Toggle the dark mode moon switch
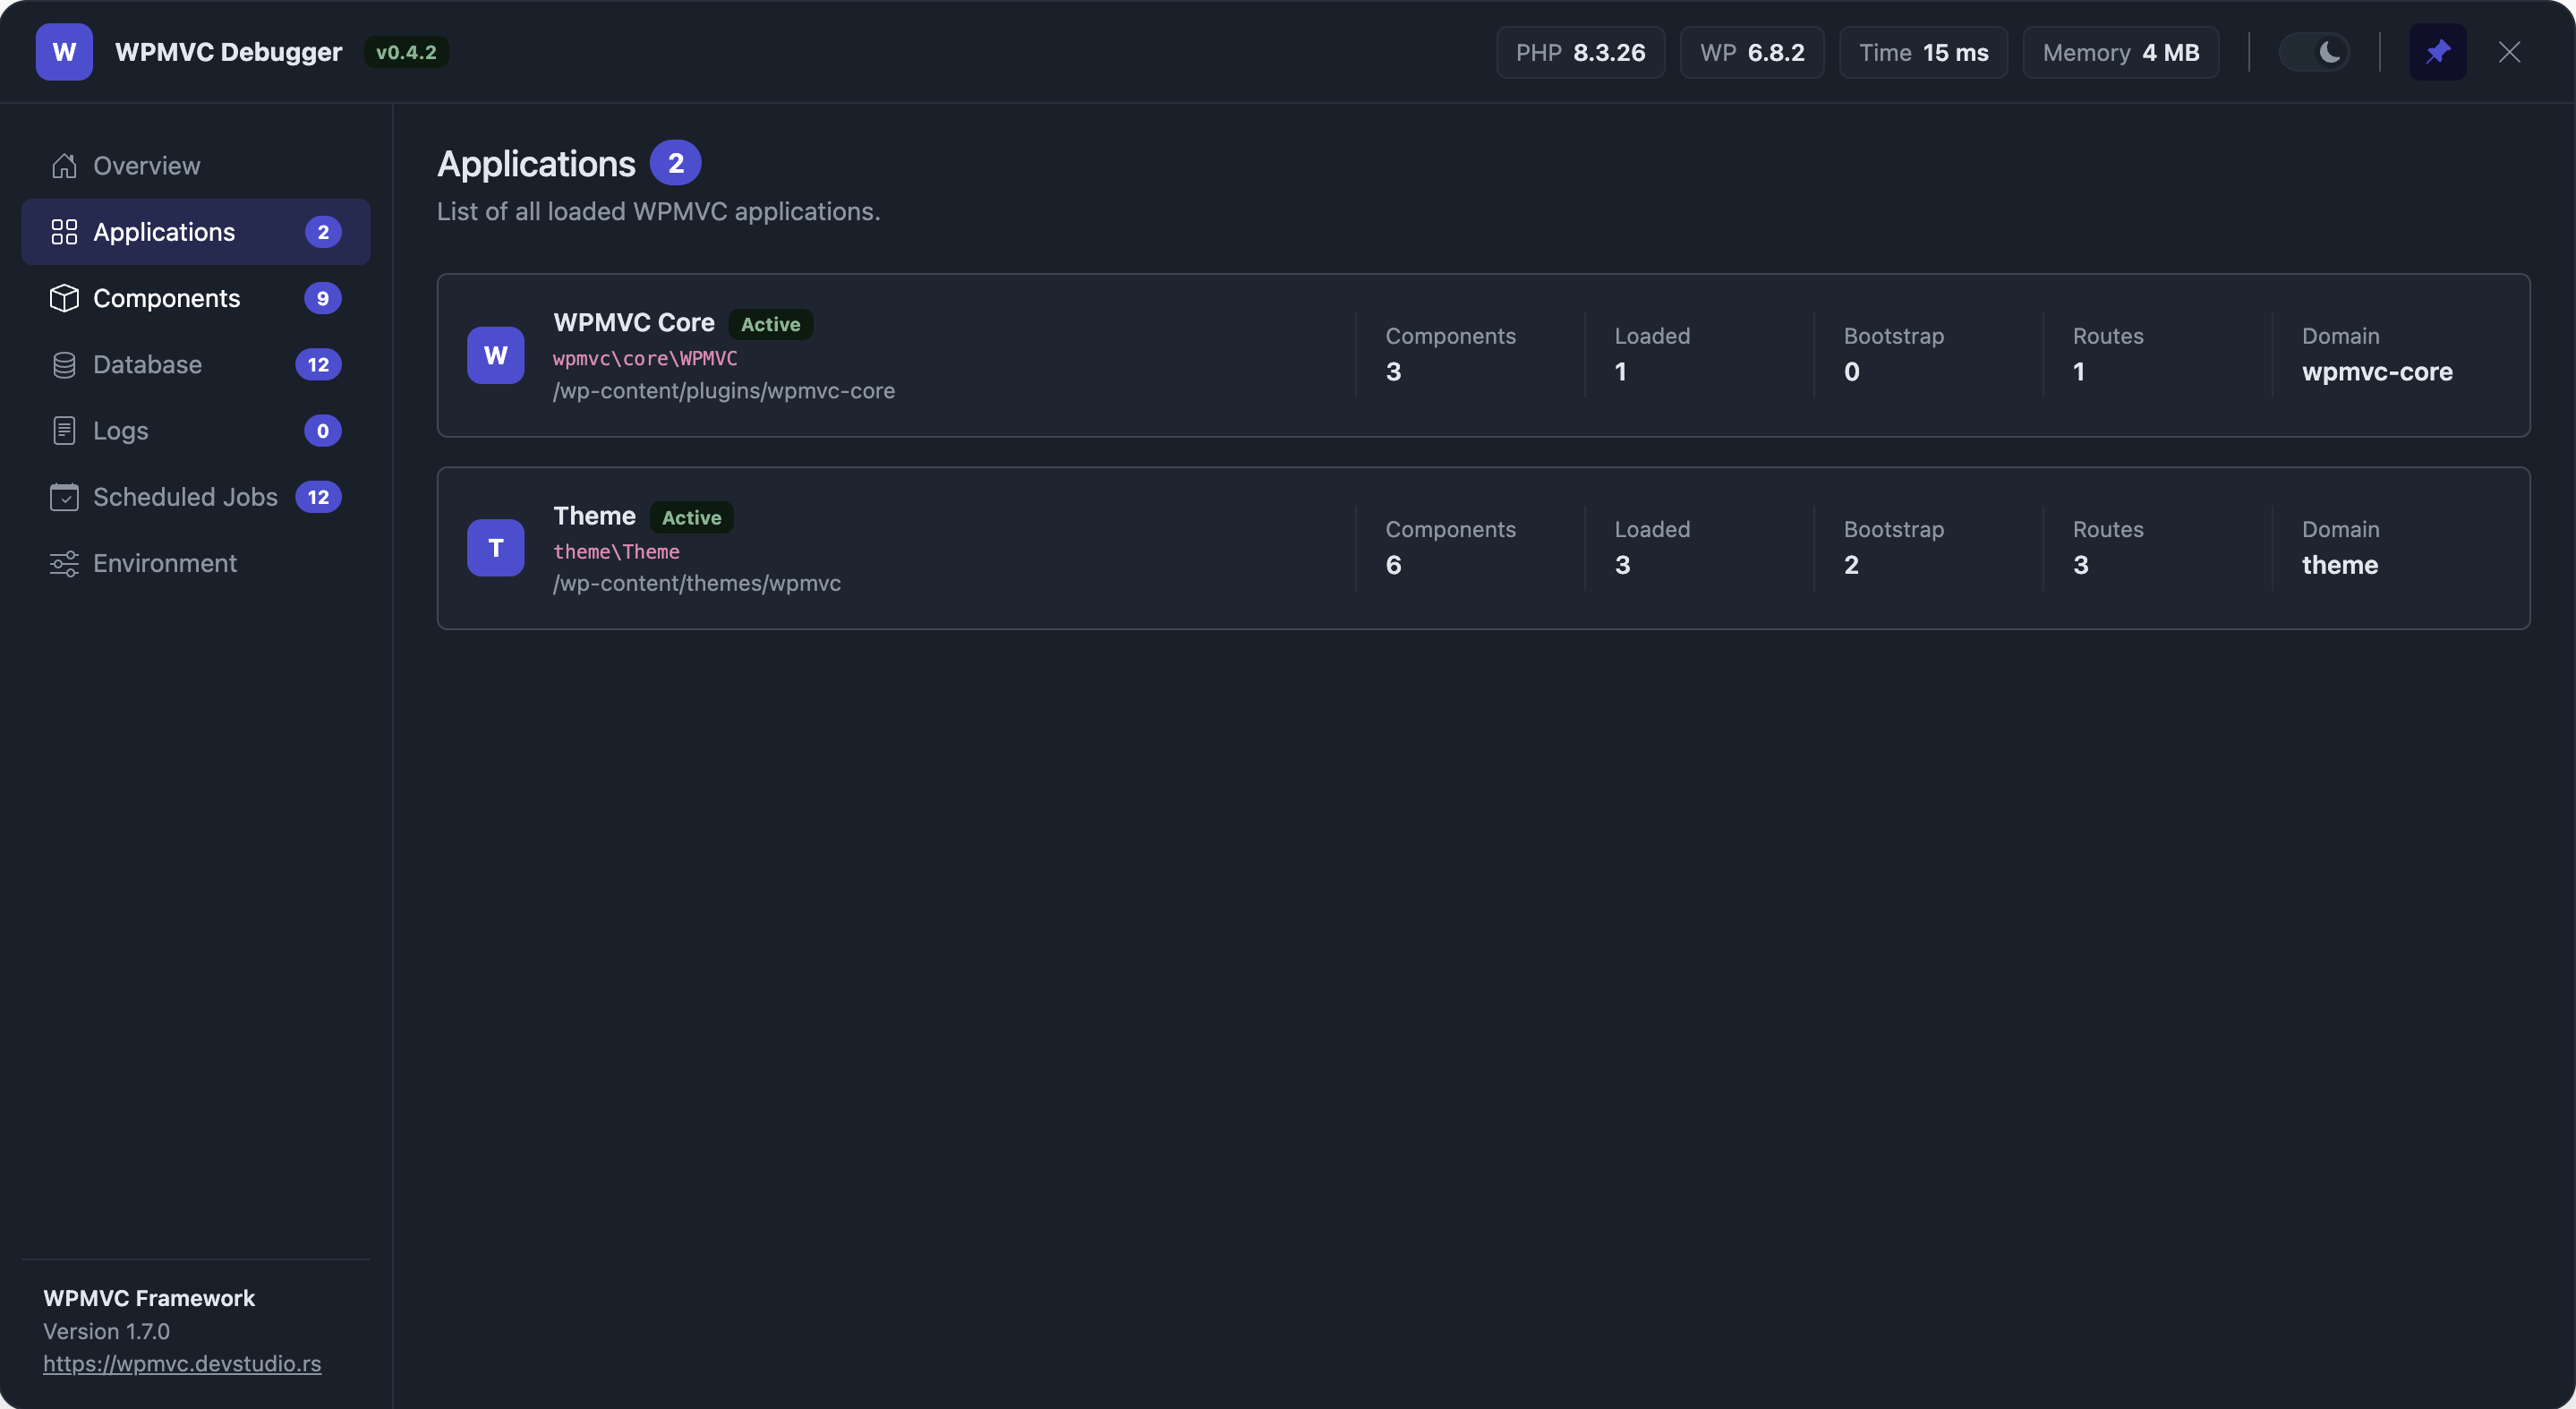Viewport: 2576px width, 1409px height. pyautogui.click(x=2313, y=52)
